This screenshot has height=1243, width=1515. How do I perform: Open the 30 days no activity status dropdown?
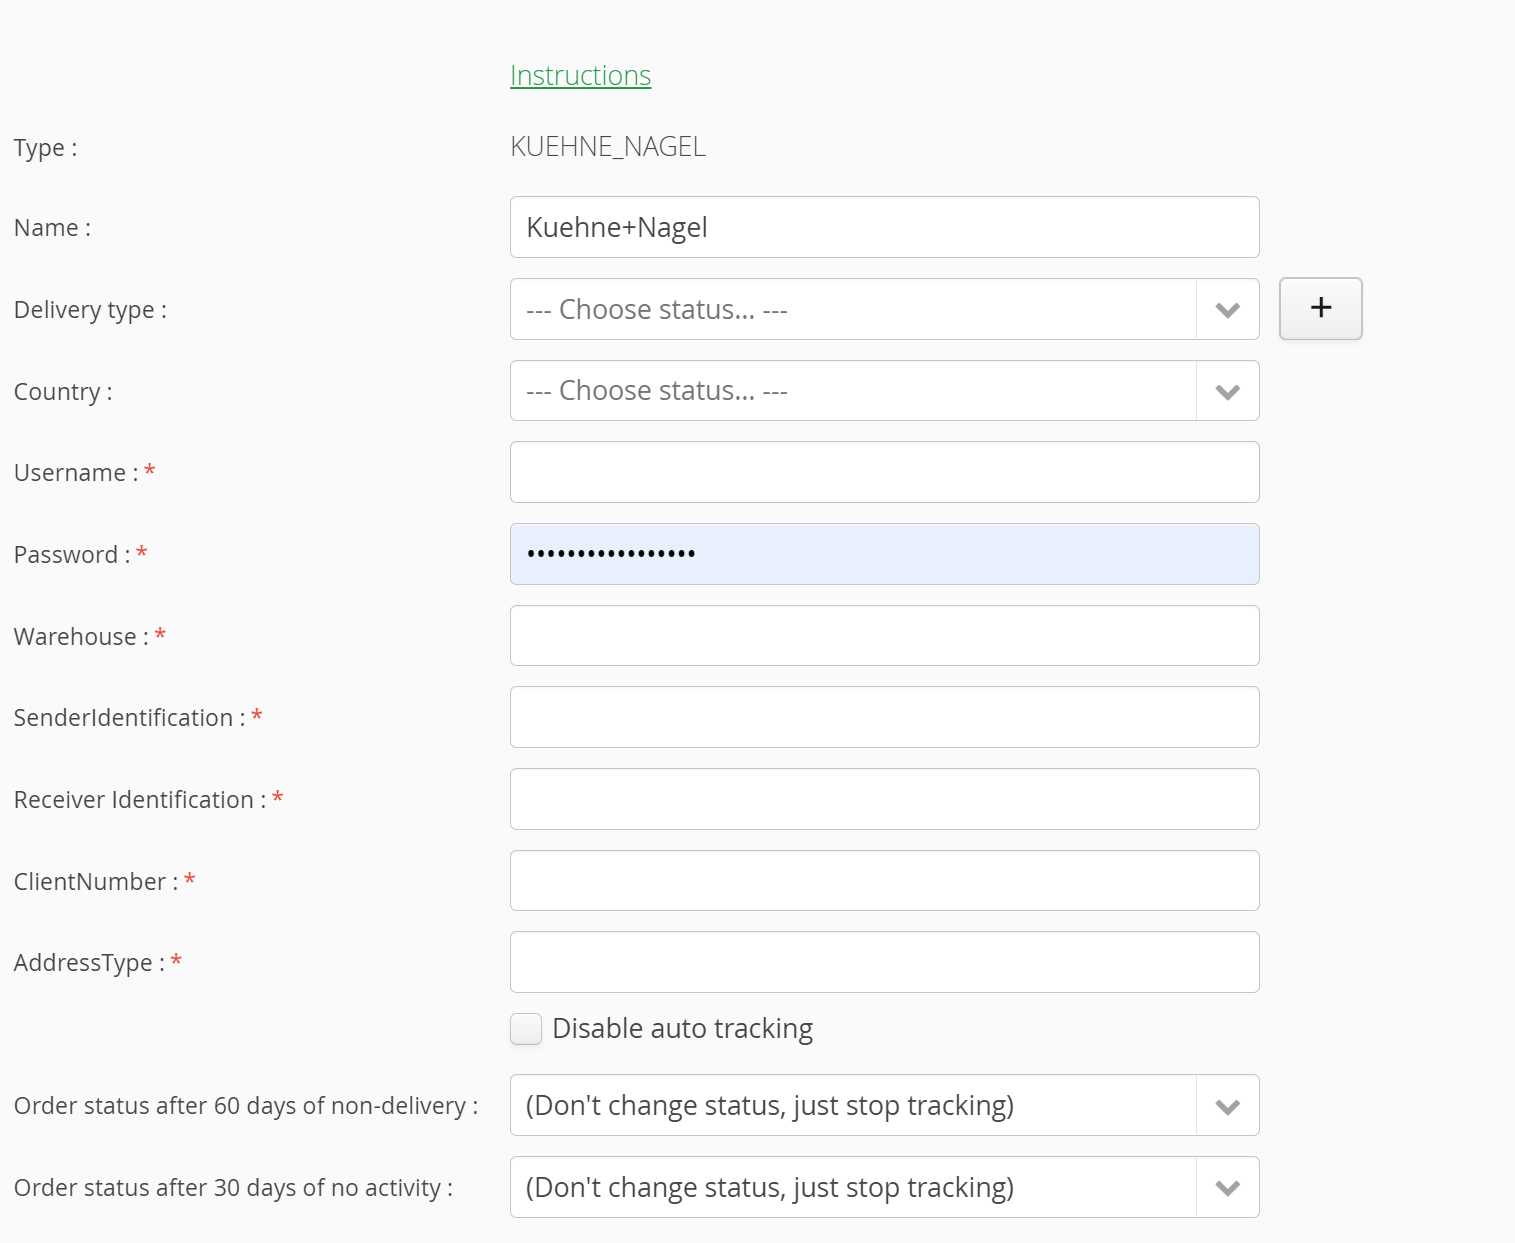tap(884, 1187)
